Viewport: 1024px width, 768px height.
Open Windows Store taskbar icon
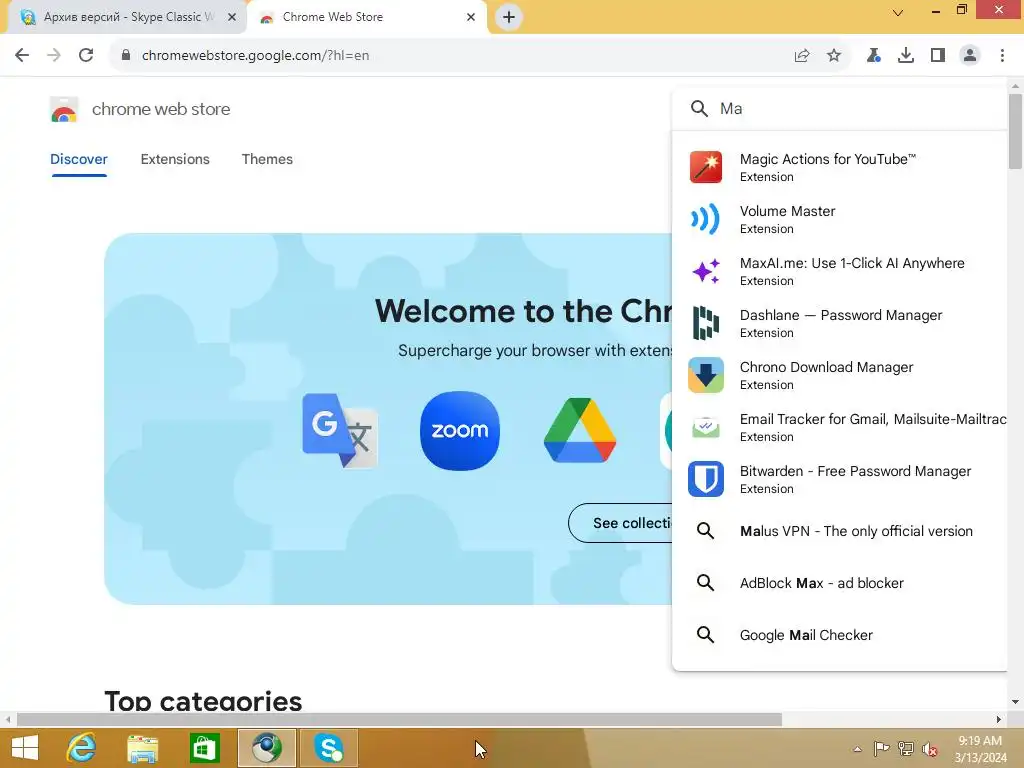205,748
